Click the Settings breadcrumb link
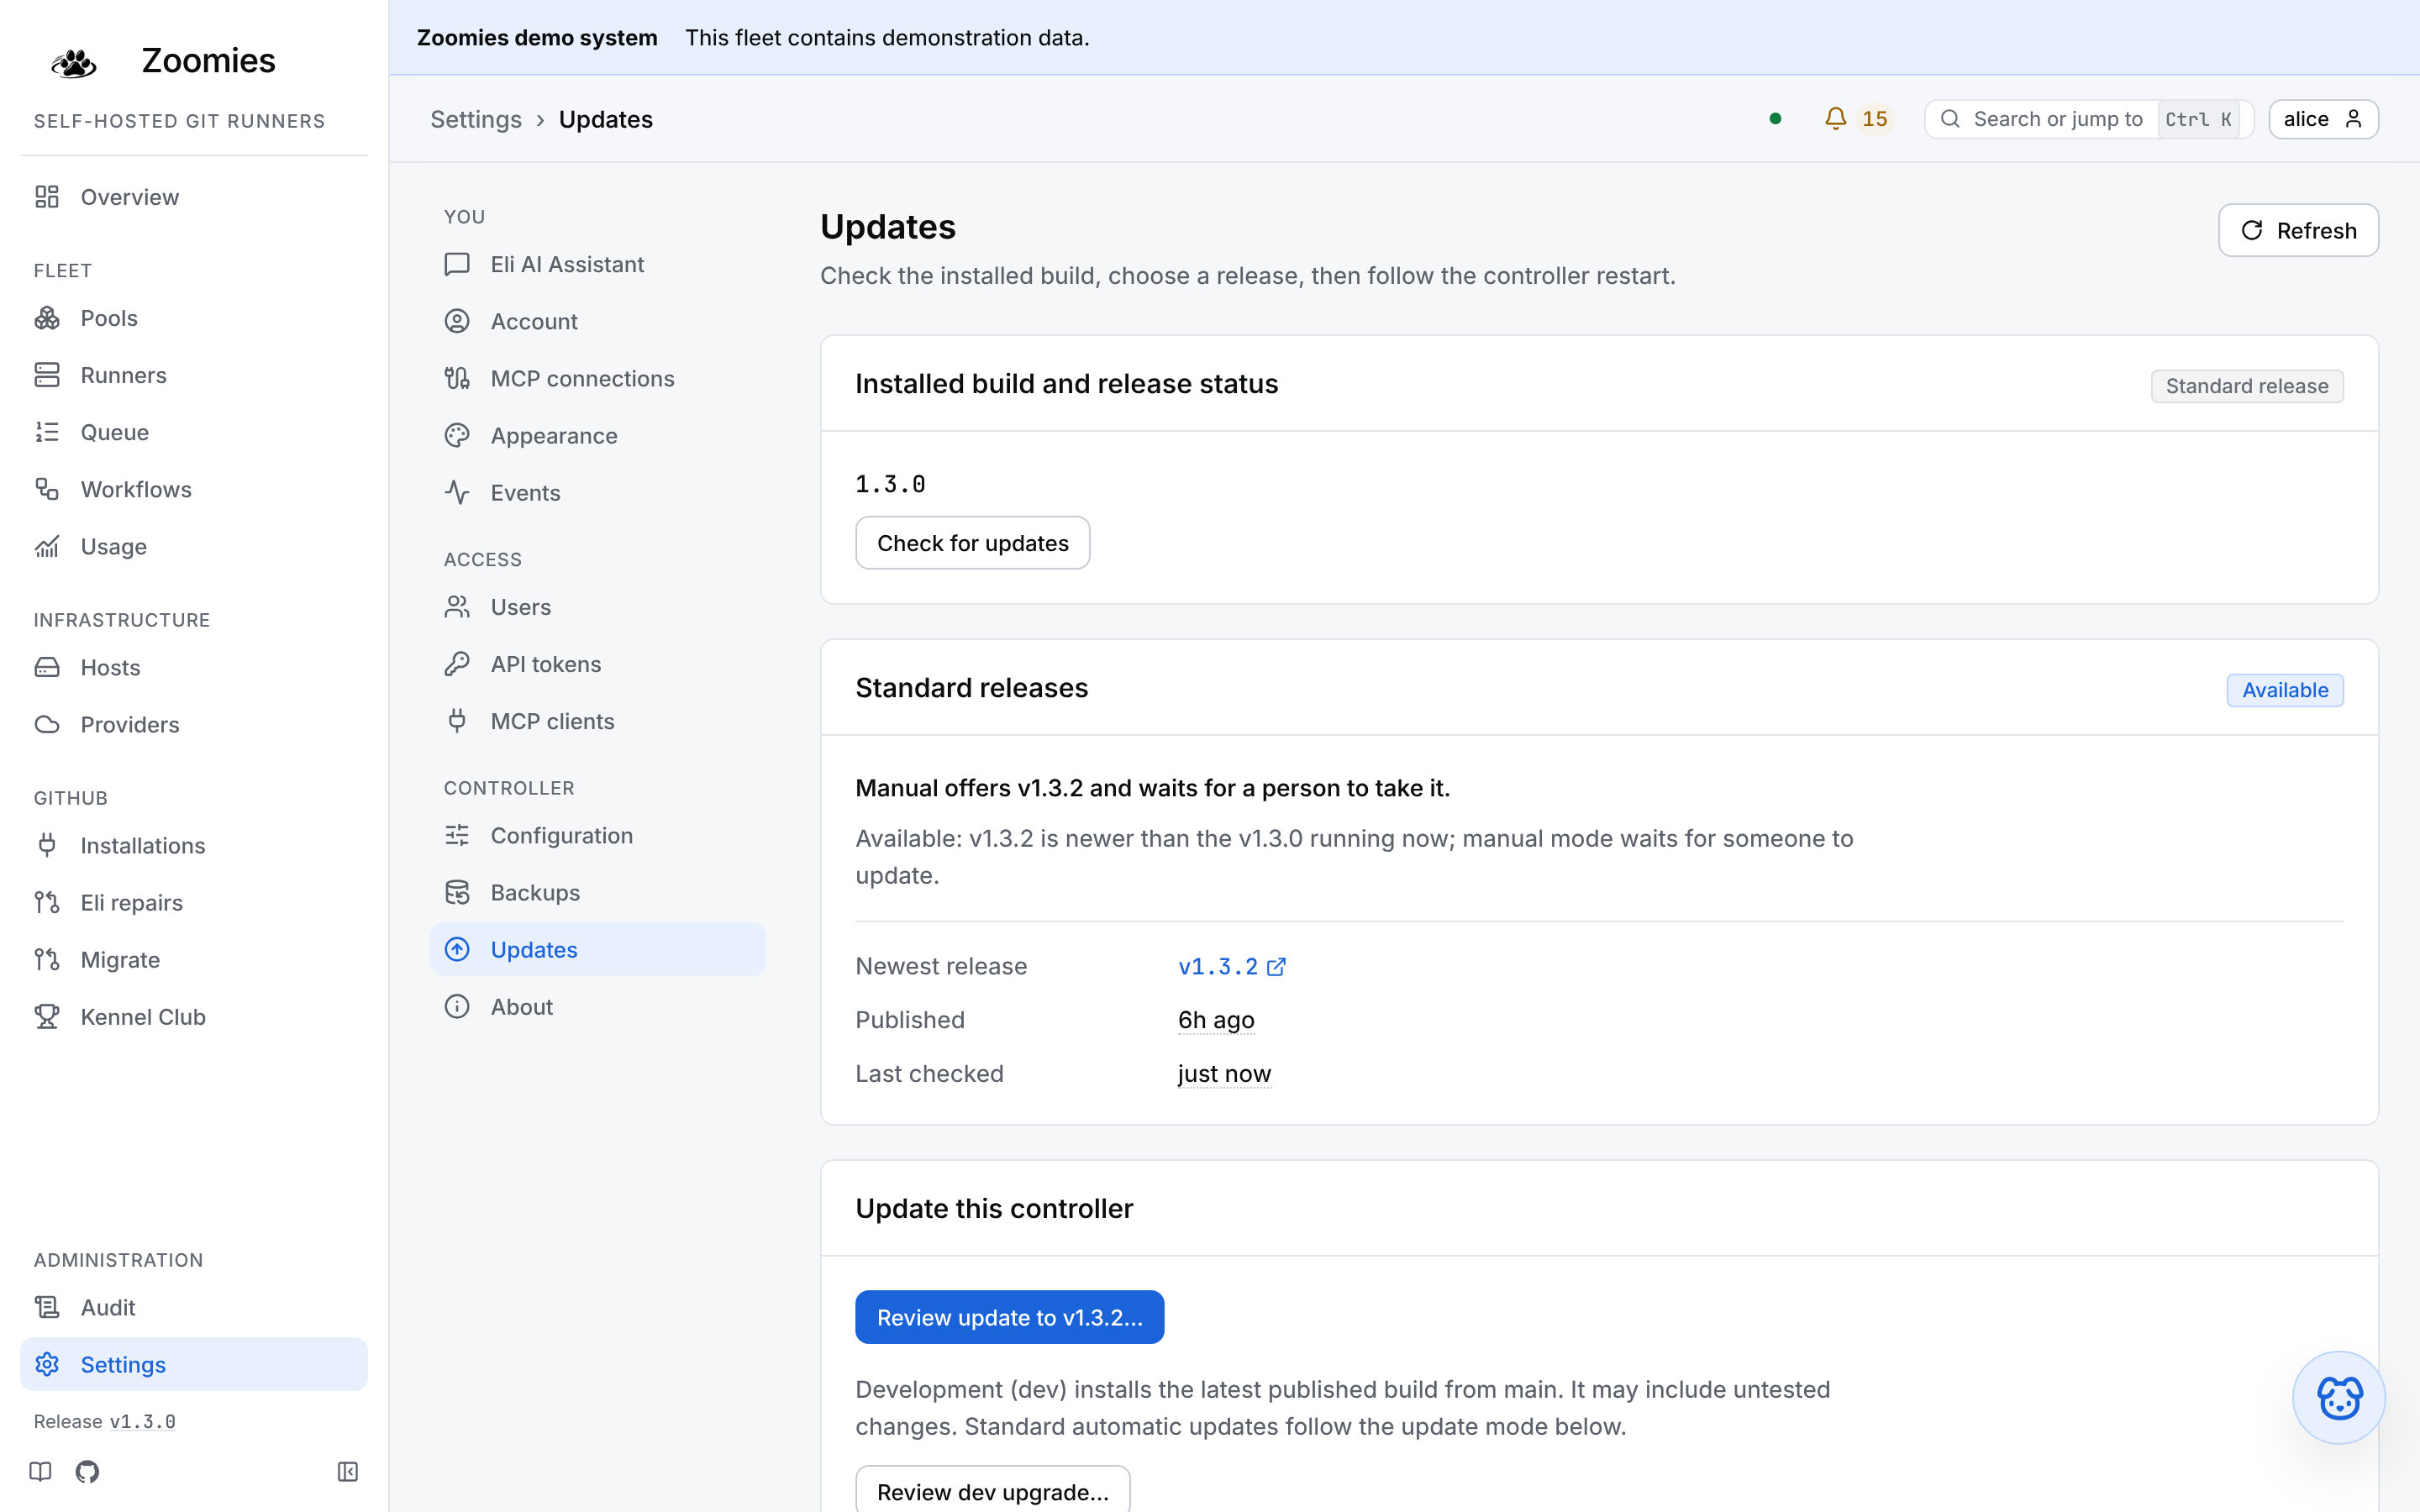Image resolution: width=2420 pixels, height=1512 pixels. (476, 119)
